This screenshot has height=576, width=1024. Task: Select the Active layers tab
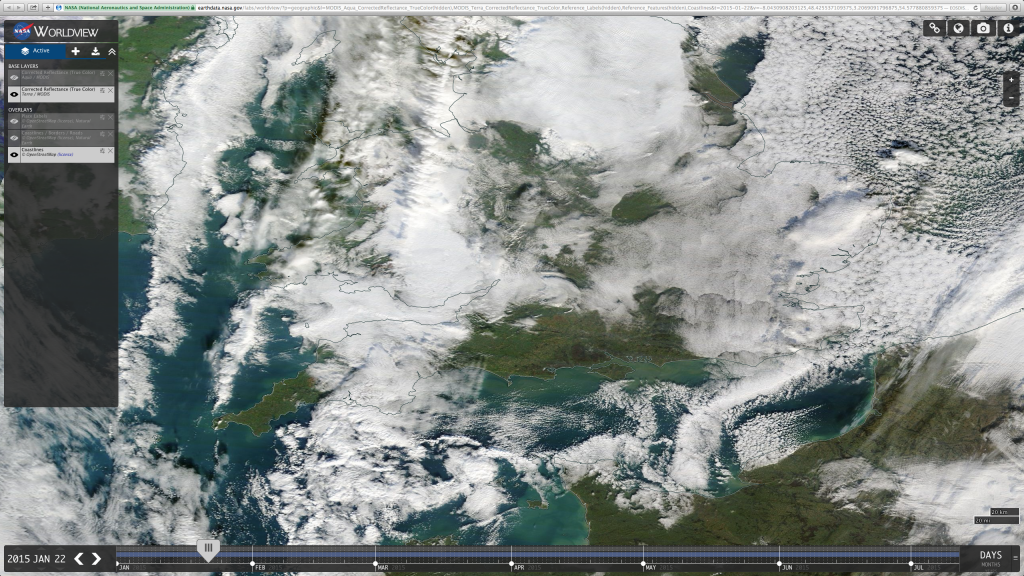(x=35, y=51)
